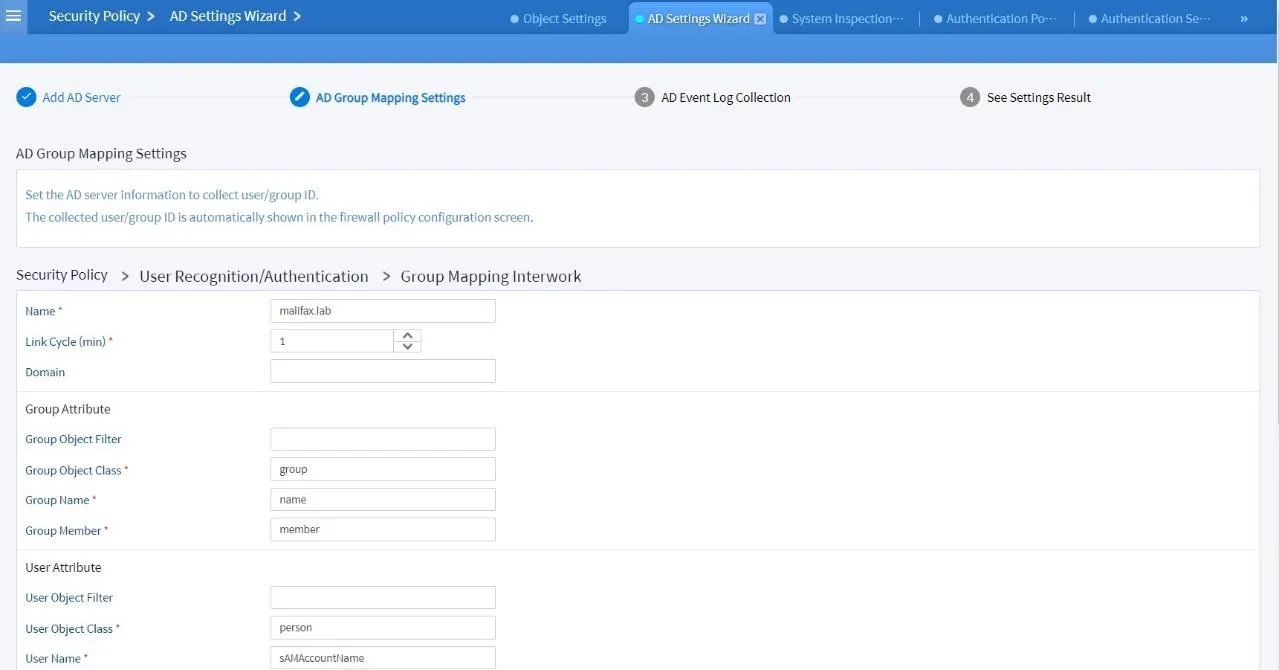This screenshot has height=670, width=1279.
Task: Click the Name input field
Action: (382, 311)
